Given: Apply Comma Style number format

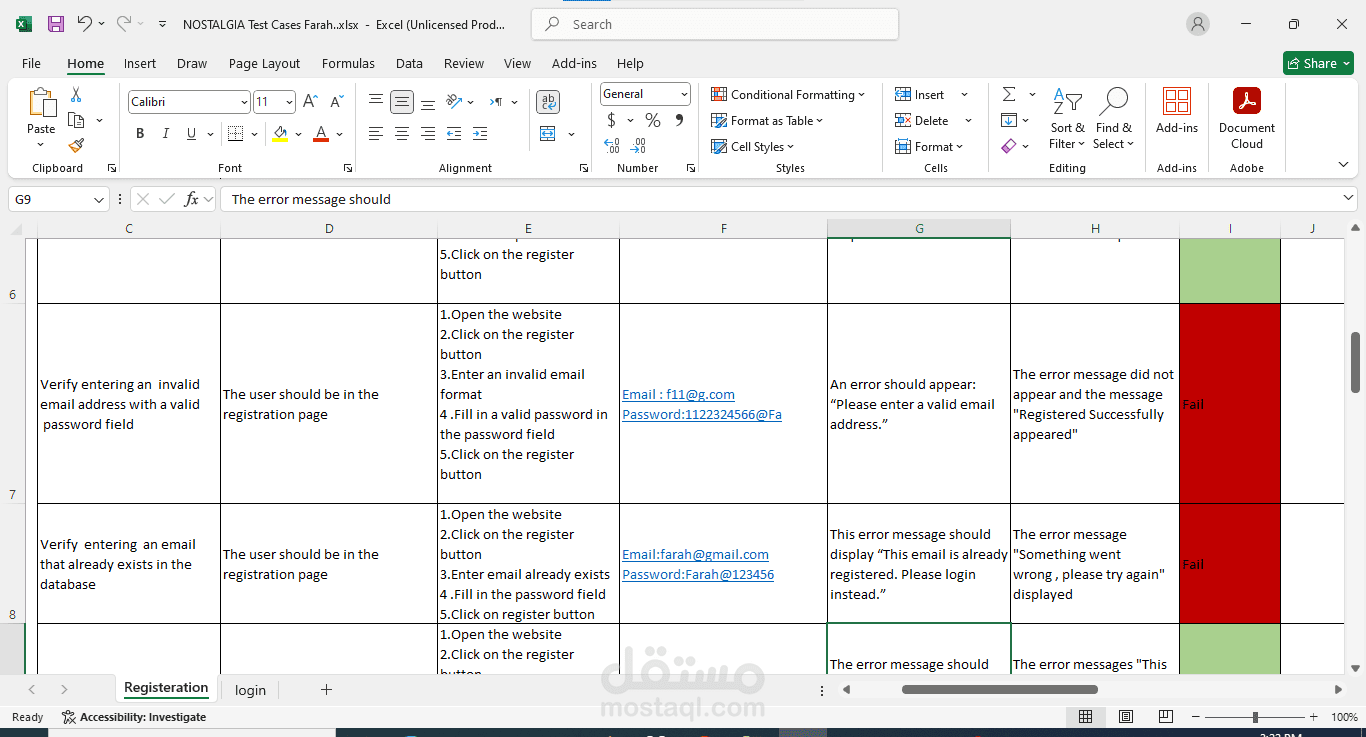Looking at the screenshot, I should coord(680,121).
